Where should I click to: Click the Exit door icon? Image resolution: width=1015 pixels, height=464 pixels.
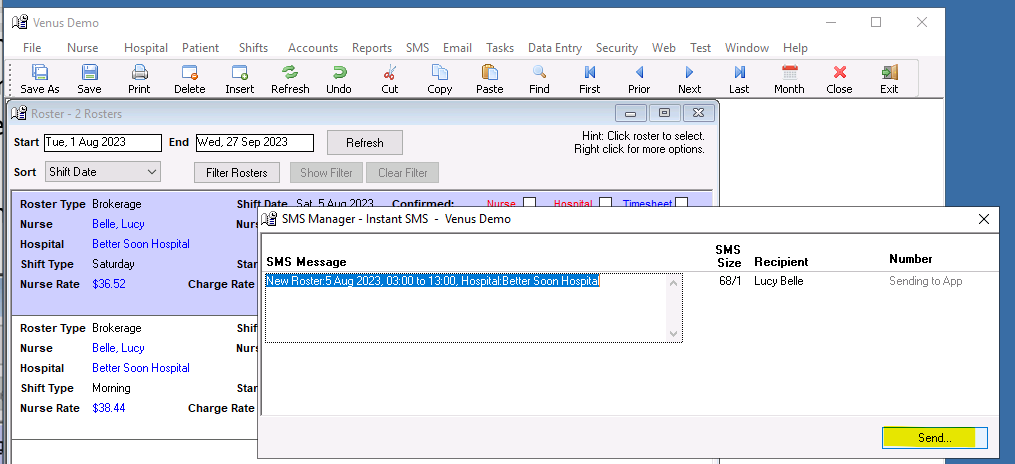889,72
